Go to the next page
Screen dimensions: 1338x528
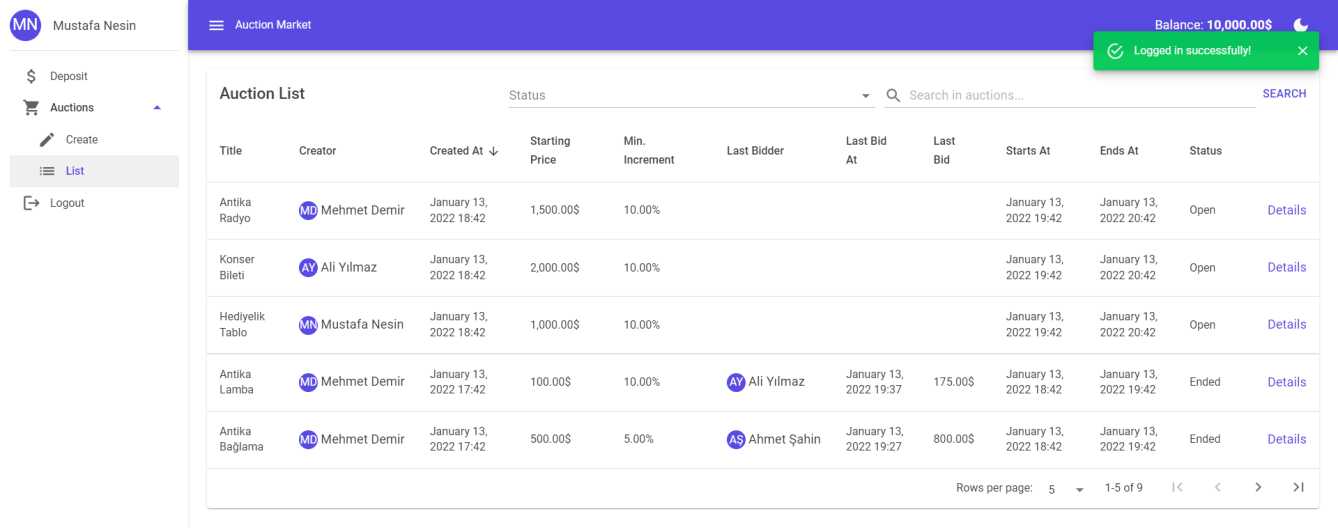click(1258, 487)
